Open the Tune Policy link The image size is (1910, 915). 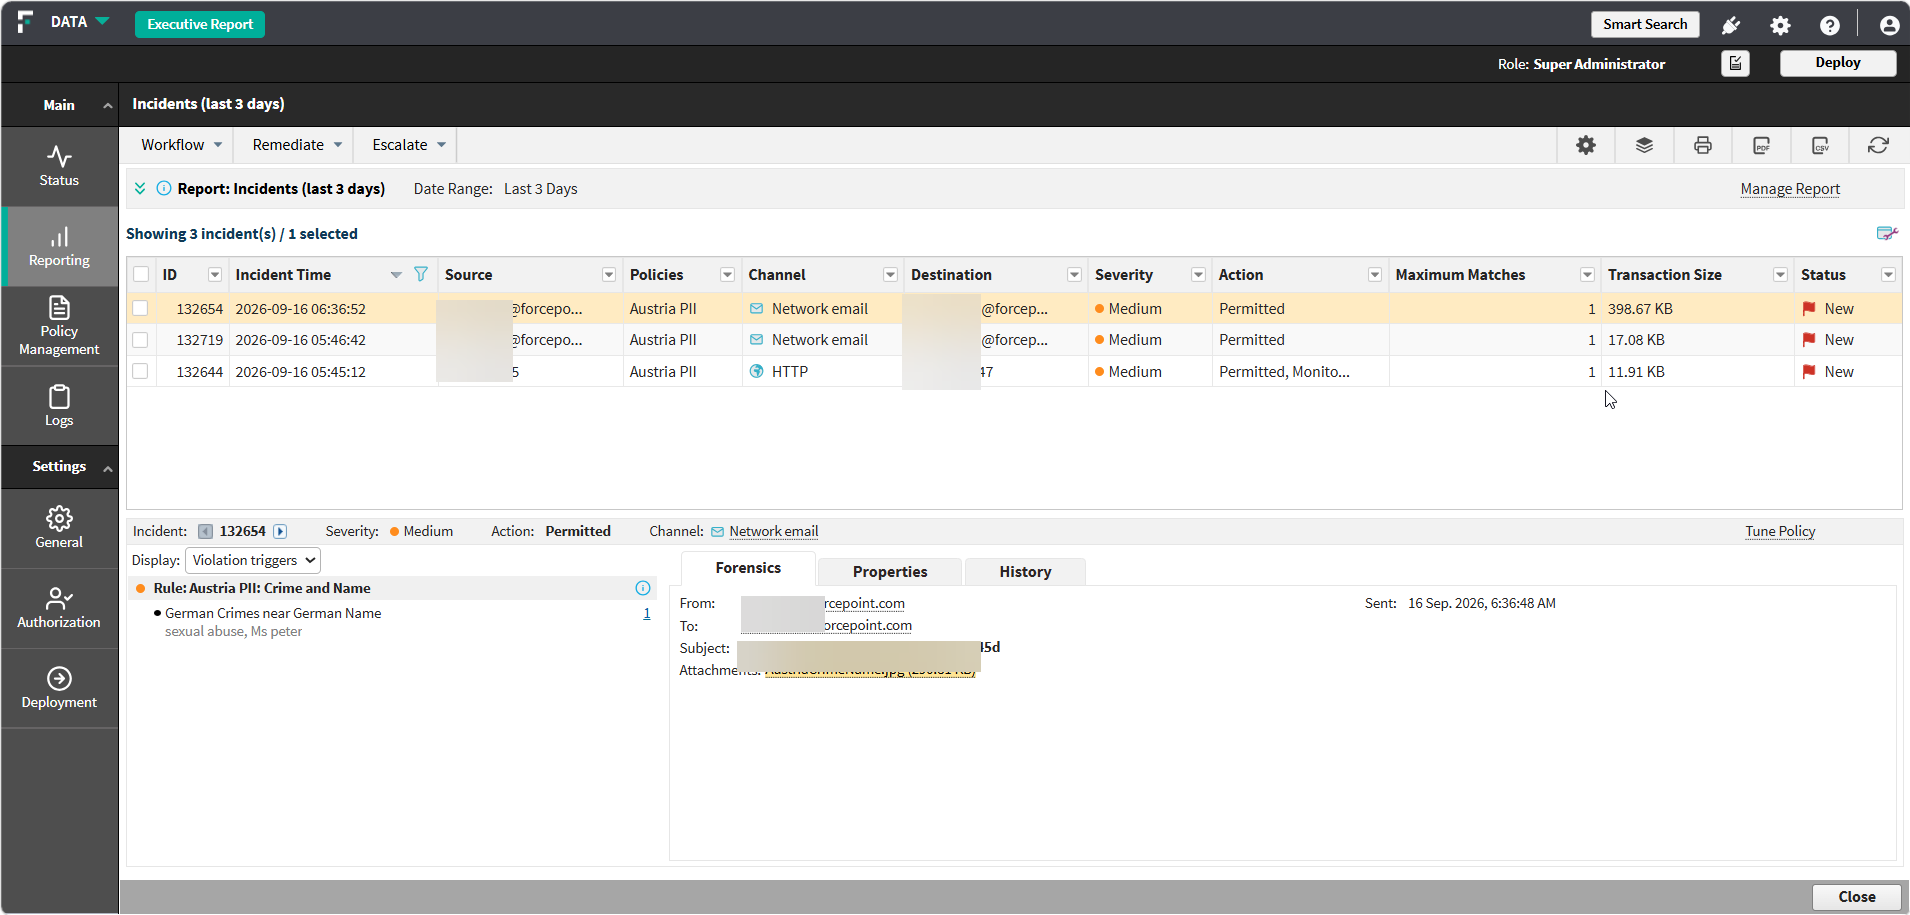point(1780,531)
